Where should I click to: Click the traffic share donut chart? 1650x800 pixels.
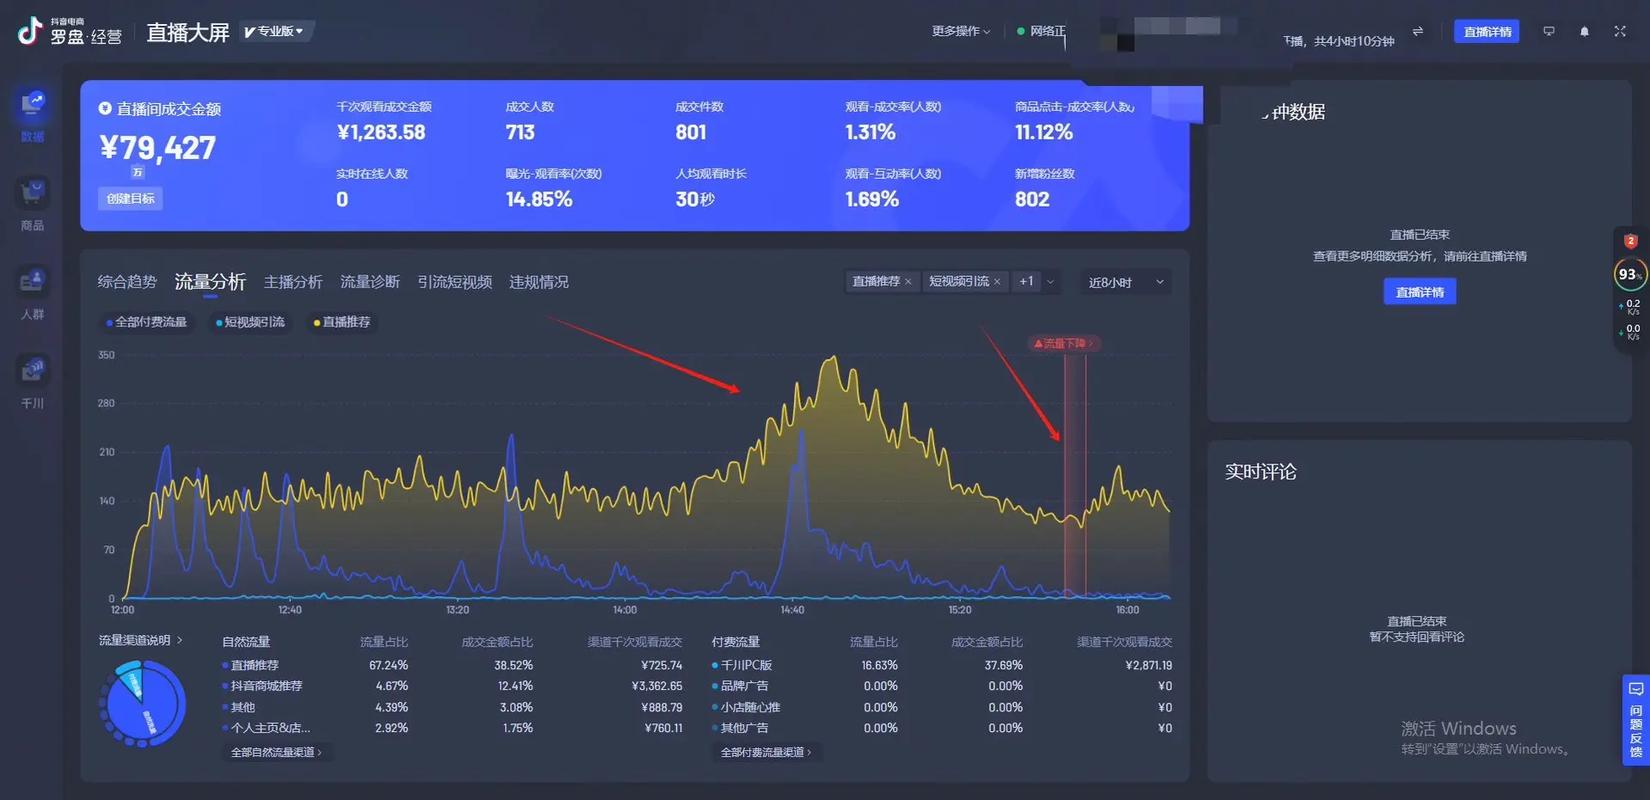tap(143, 703)
